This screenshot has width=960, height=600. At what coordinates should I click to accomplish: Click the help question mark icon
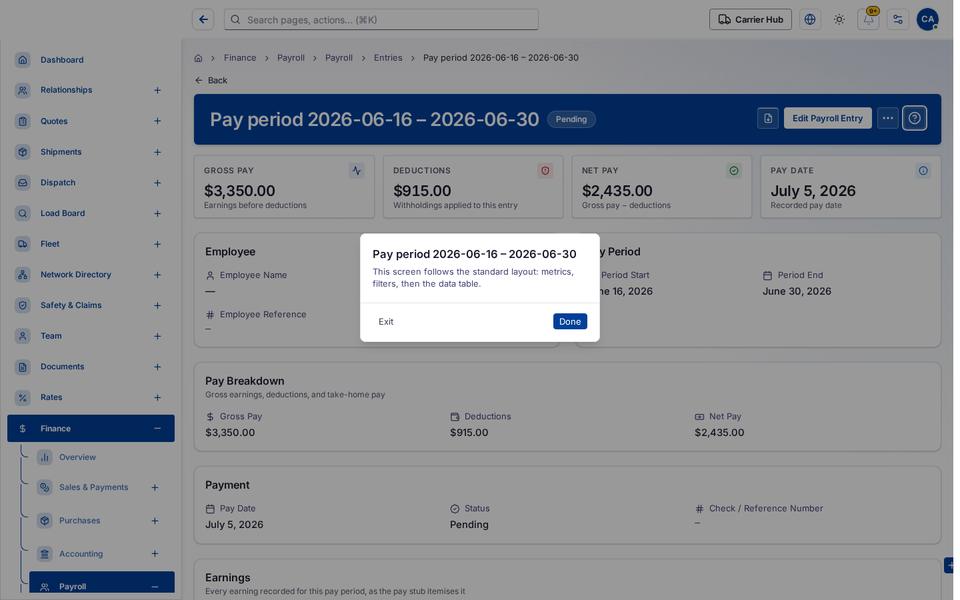pyautogui.click(x=914, y=118)
